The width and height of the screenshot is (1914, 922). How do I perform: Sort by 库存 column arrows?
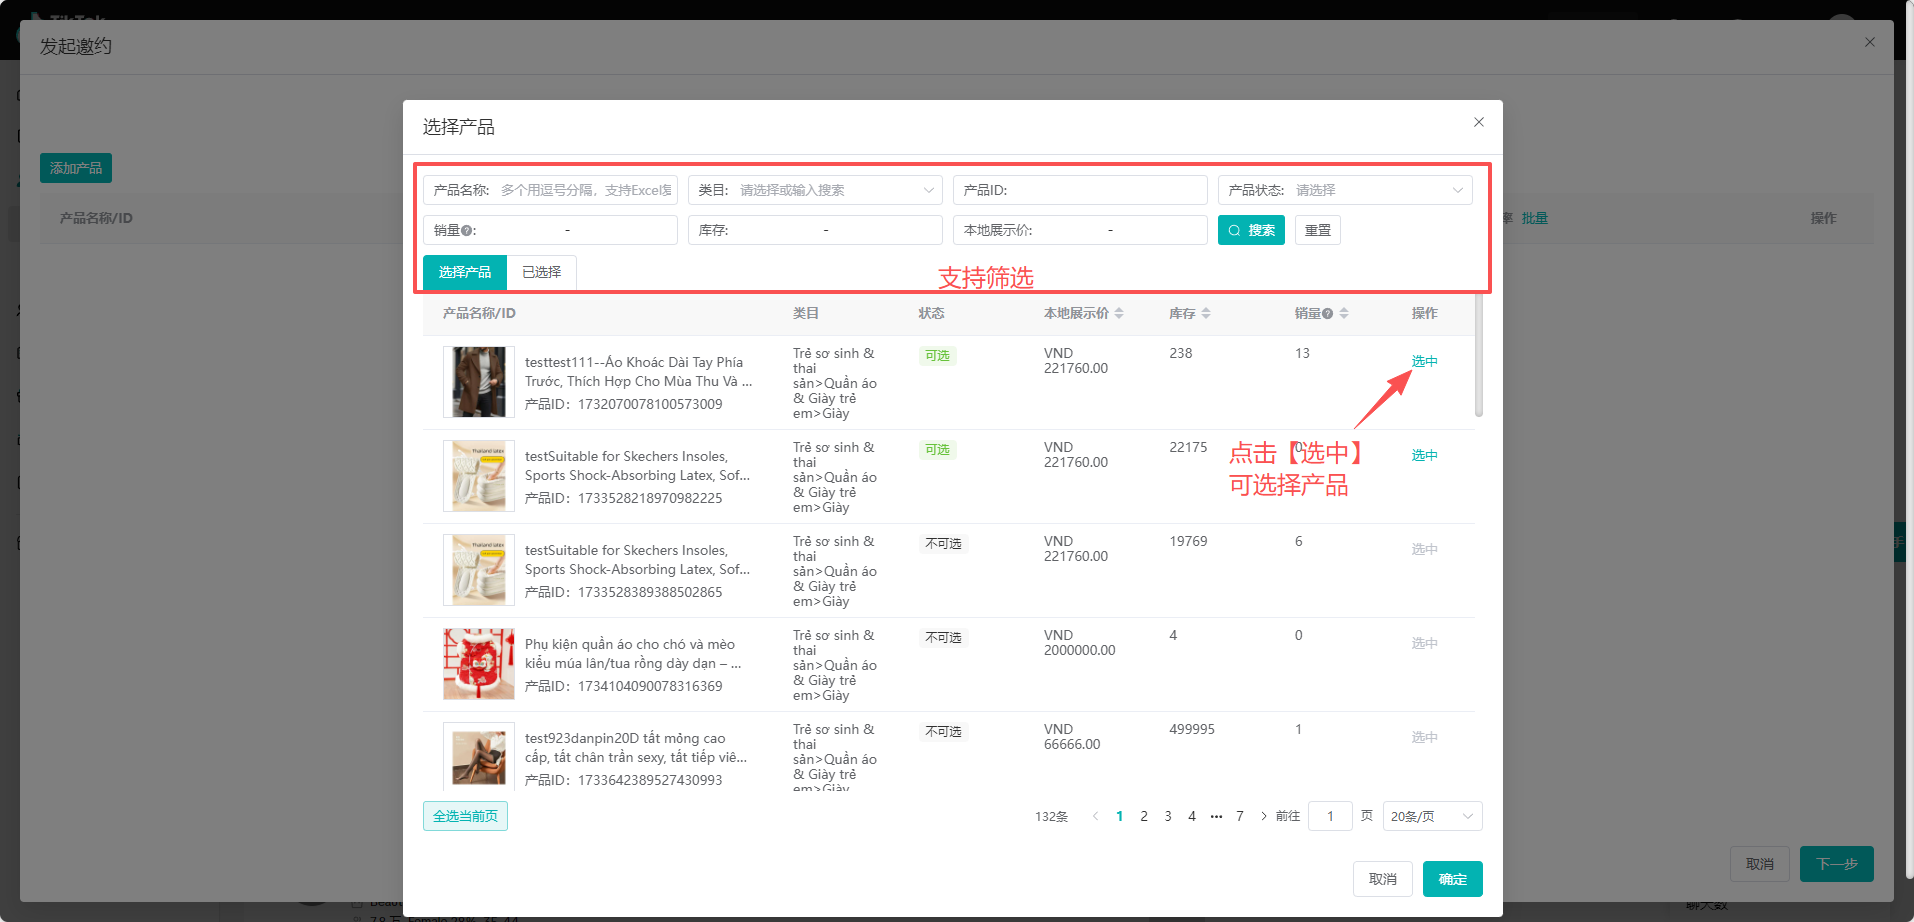(x=1206, y=313)
